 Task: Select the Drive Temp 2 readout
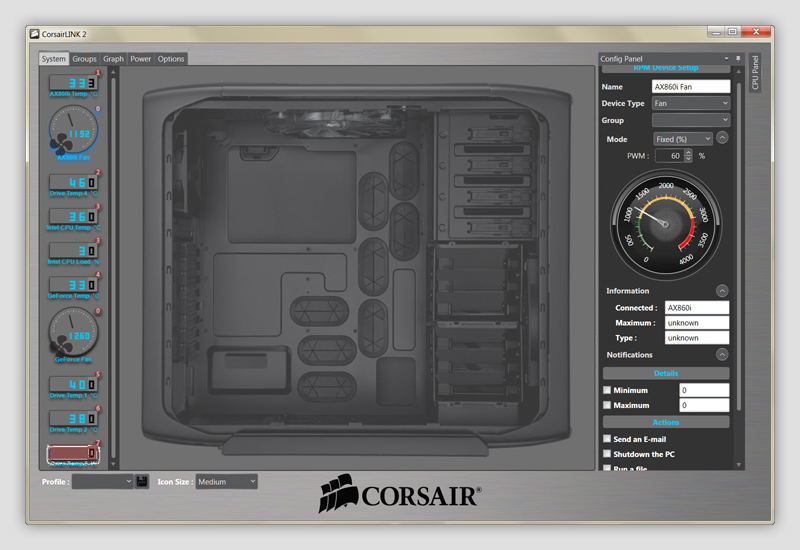pyautogui.click(x=73, y=418)
